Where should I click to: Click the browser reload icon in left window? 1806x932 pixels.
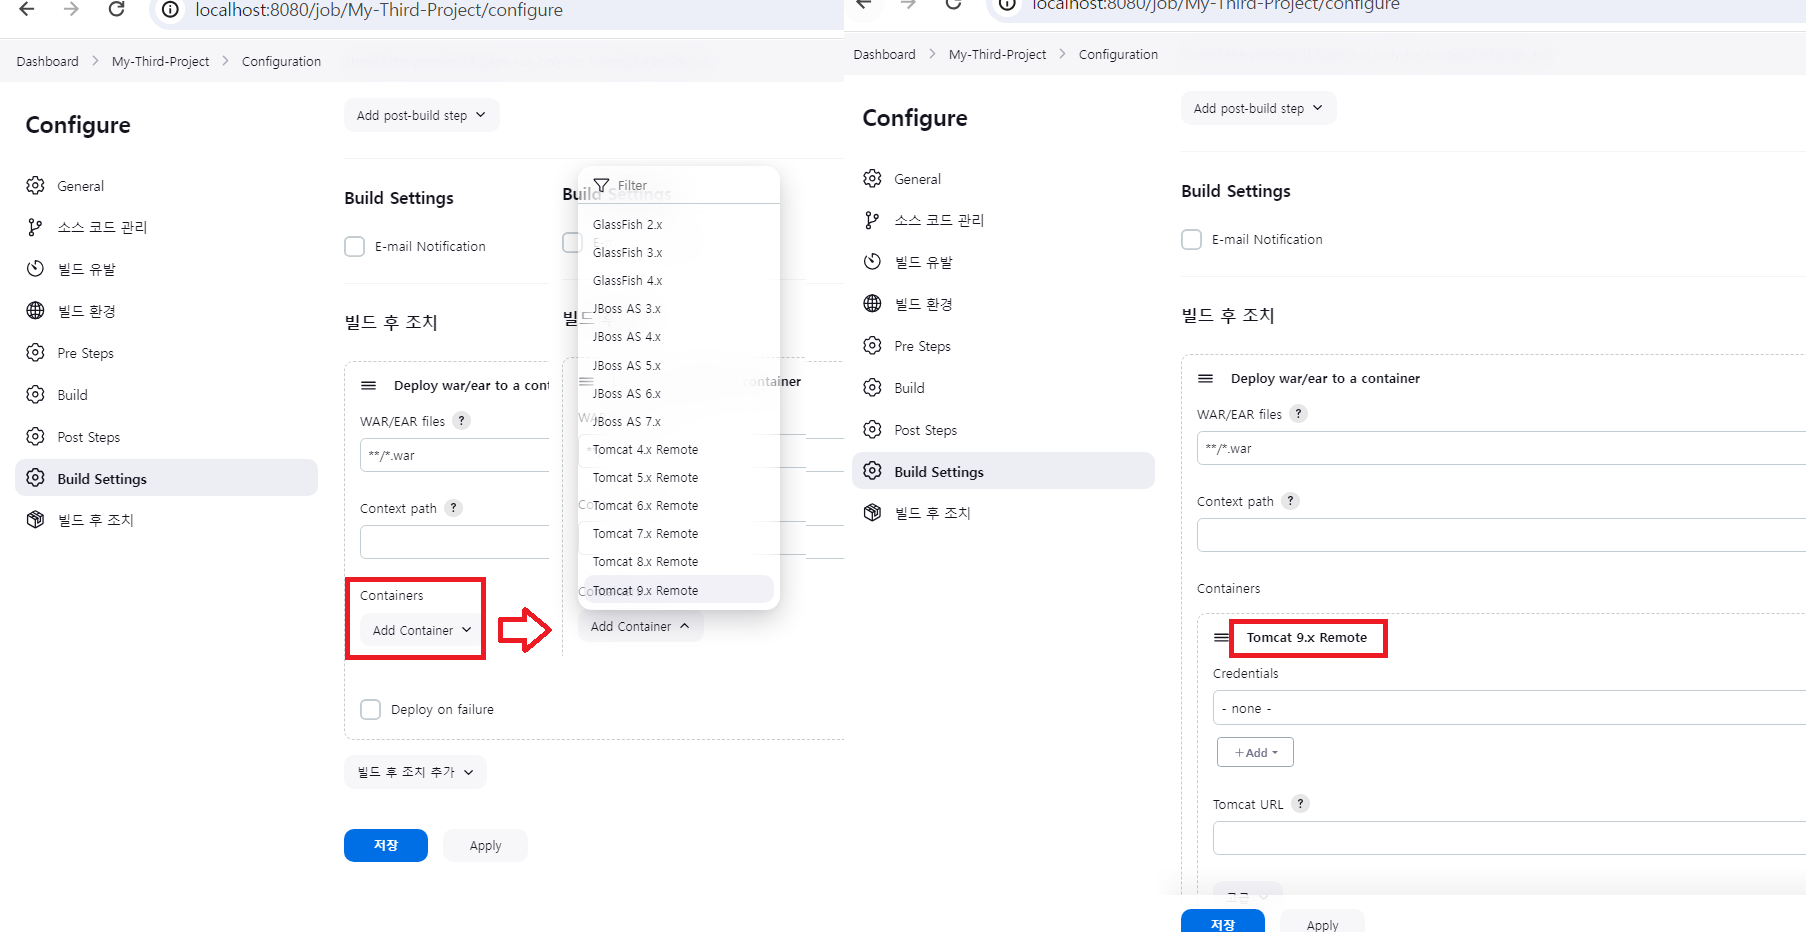[117, 9]
